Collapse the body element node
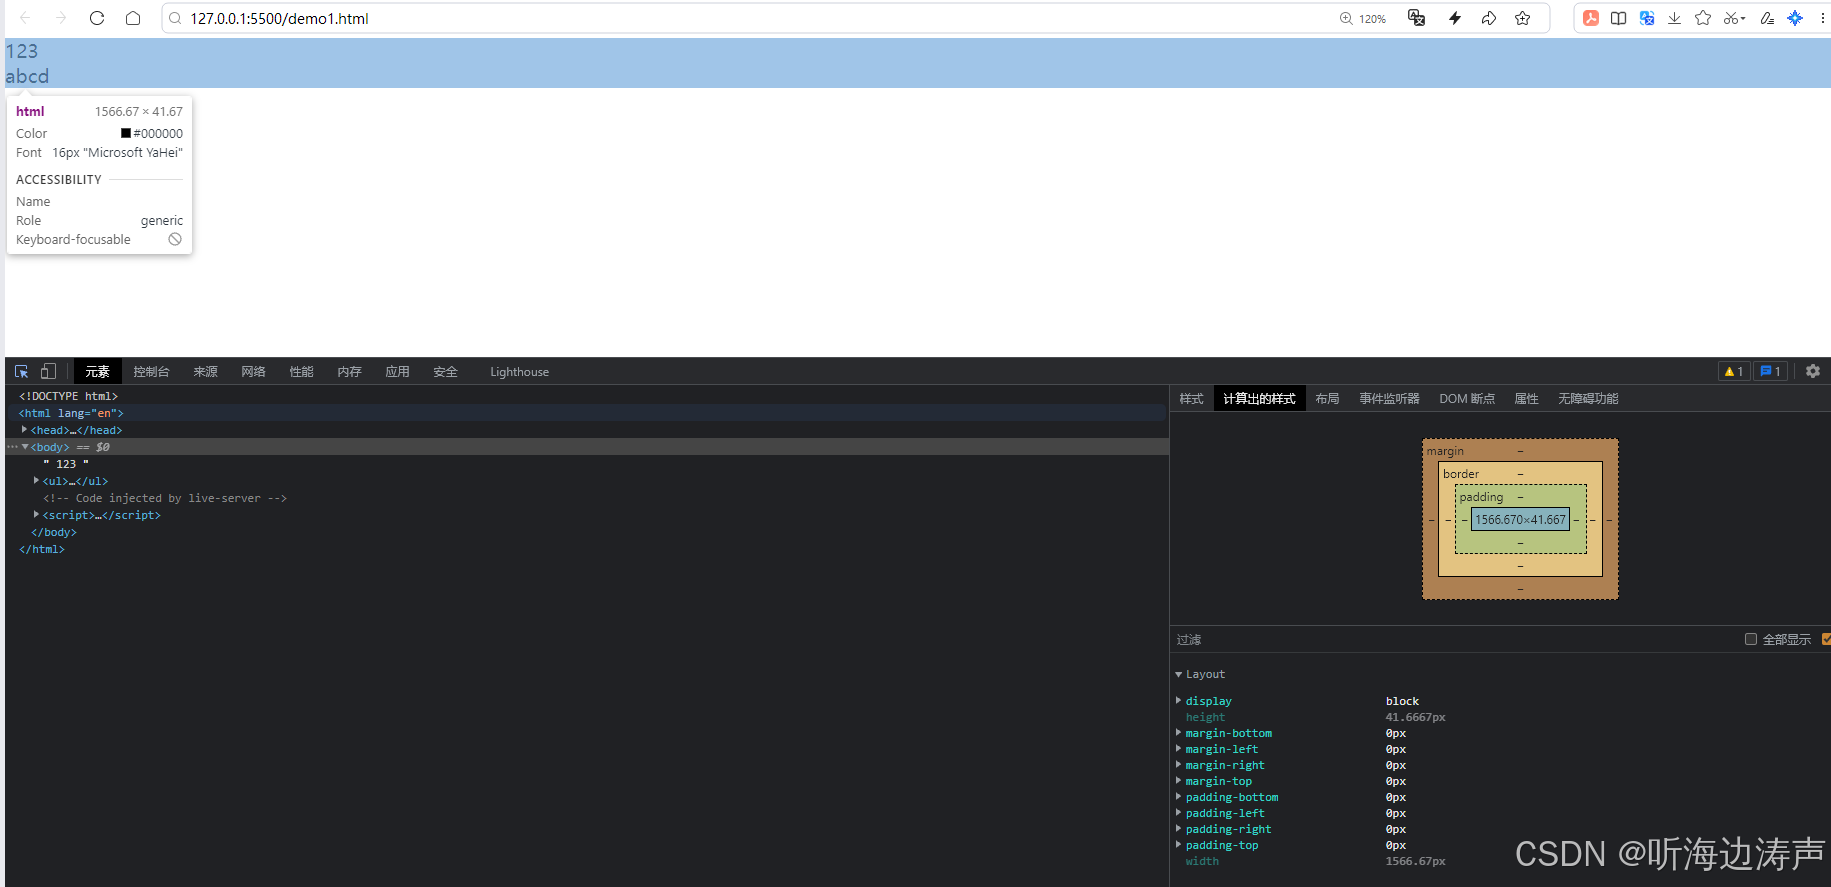1831x887 pixels. 25,447
